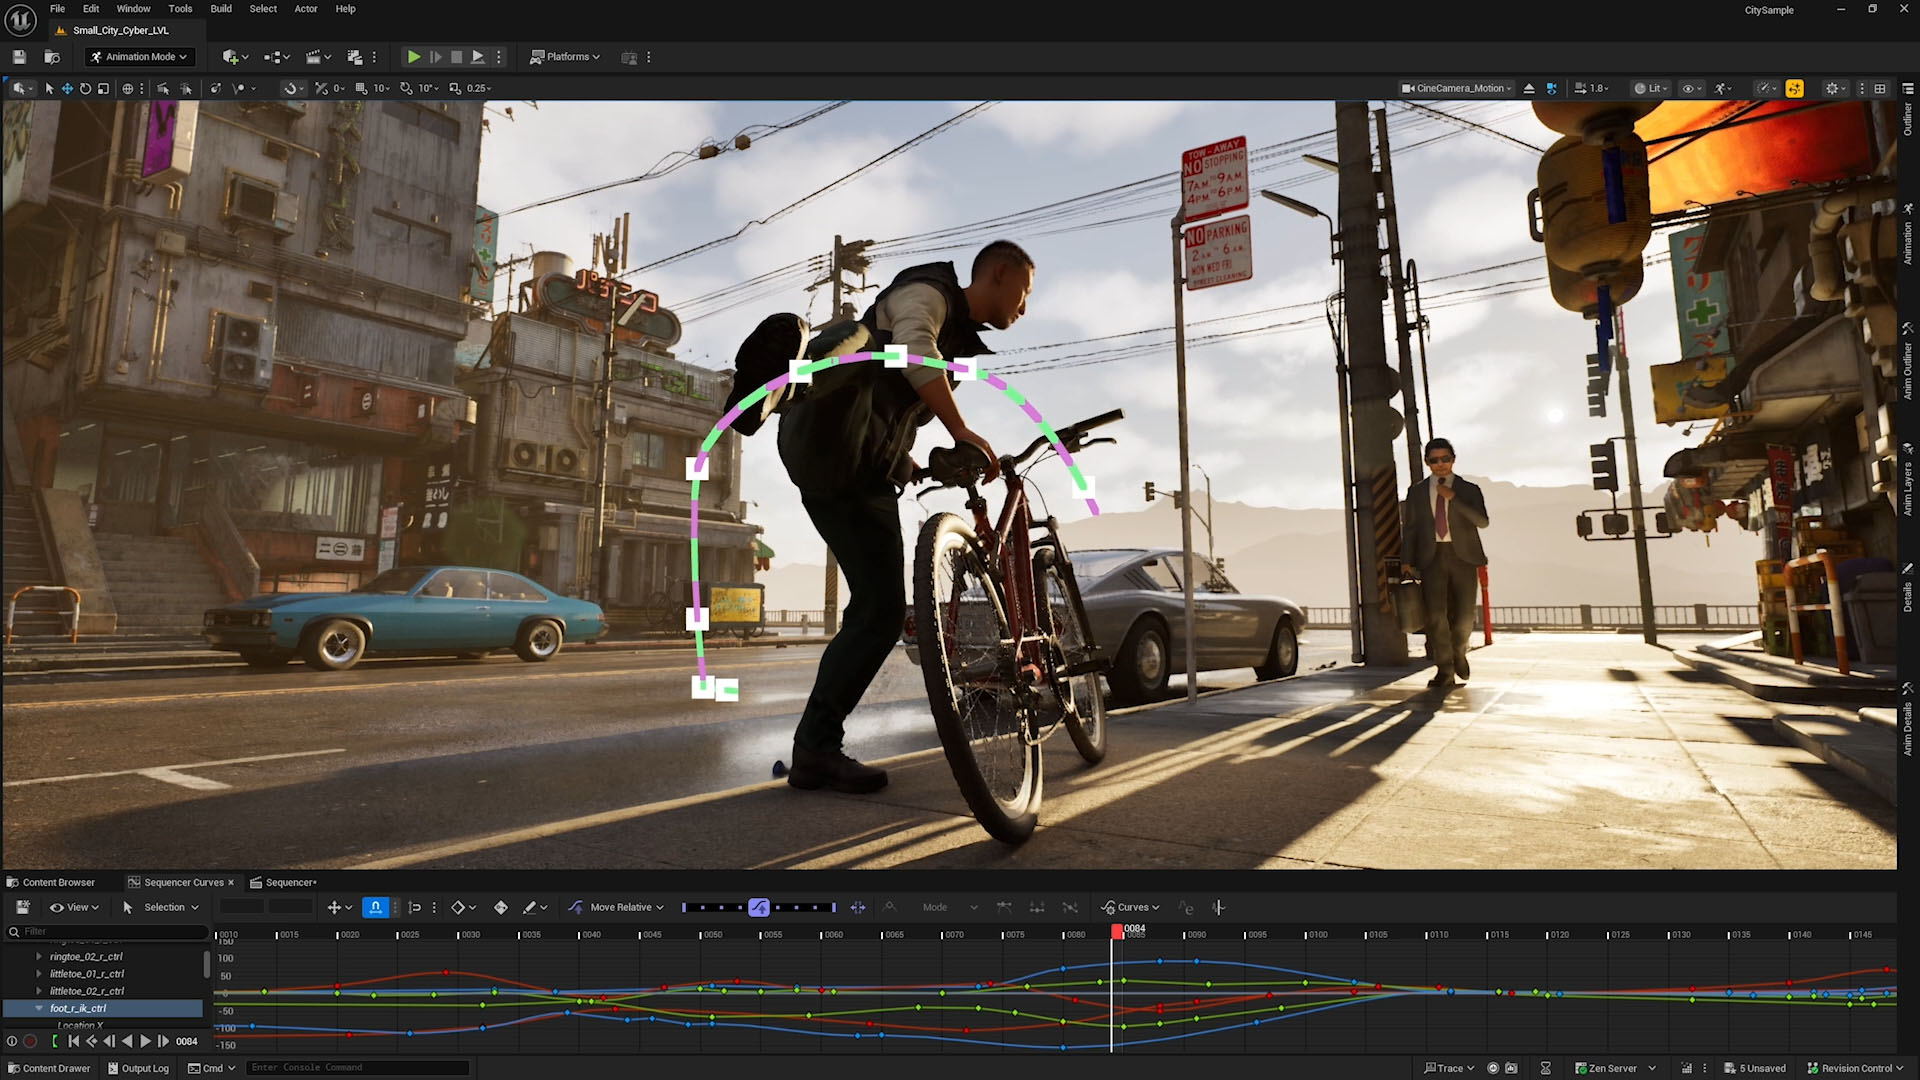Save the current level using the disk icon

click(19, 57)
